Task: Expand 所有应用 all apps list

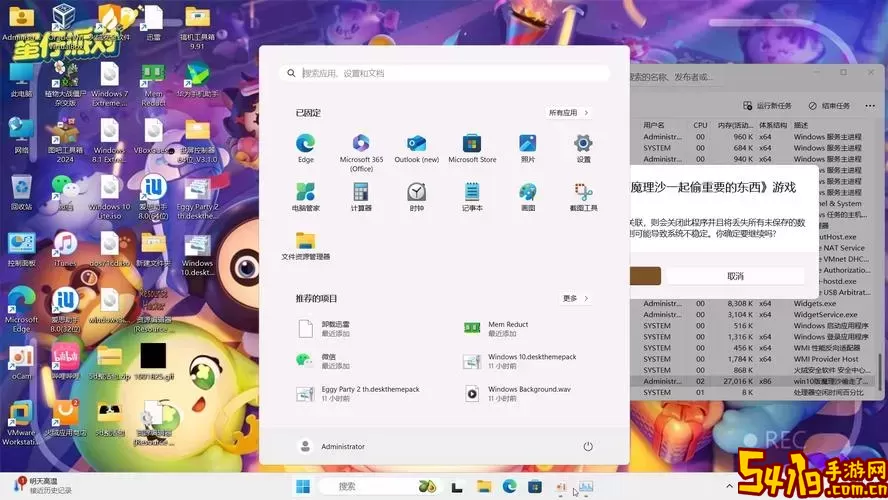Action: tap(569, 113)
